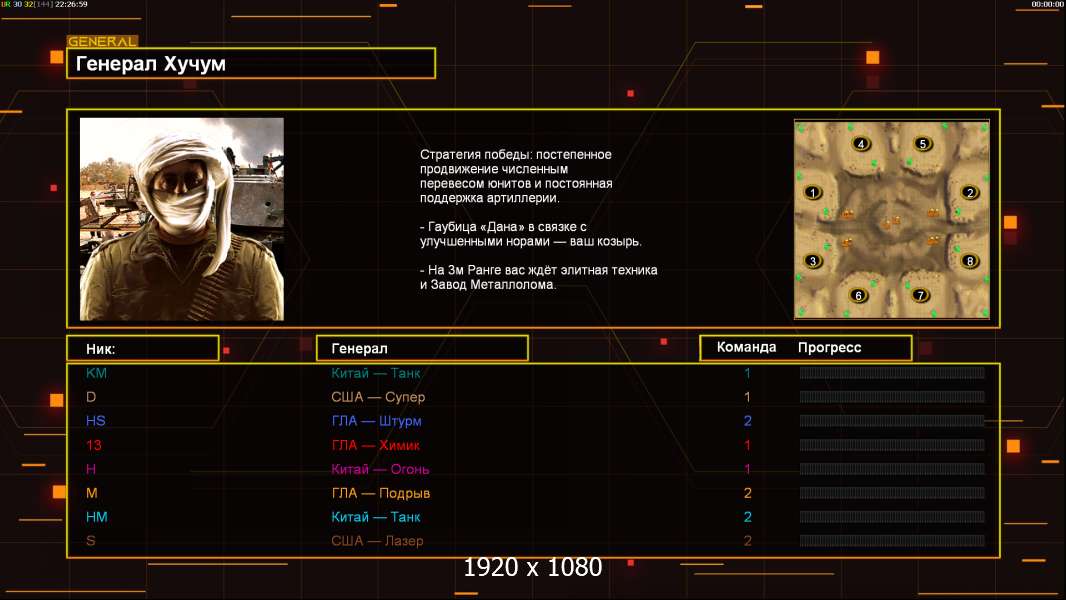Click США — Лазер general entry

tap(377, 541)
